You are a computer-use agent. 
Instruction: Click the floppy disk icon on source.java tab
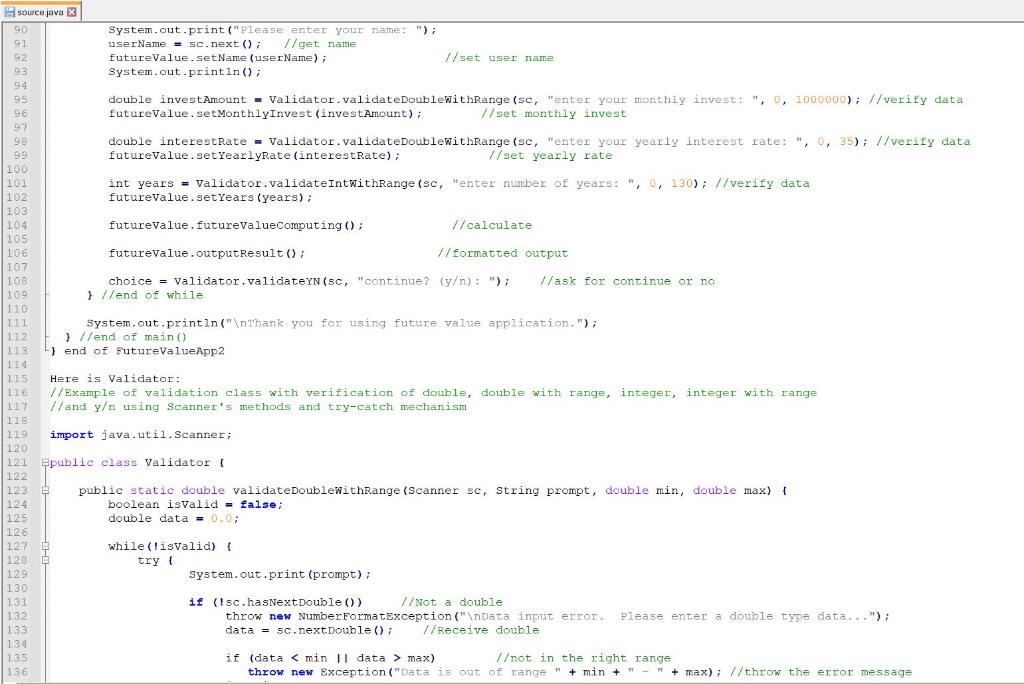click(x=10, y=11)
